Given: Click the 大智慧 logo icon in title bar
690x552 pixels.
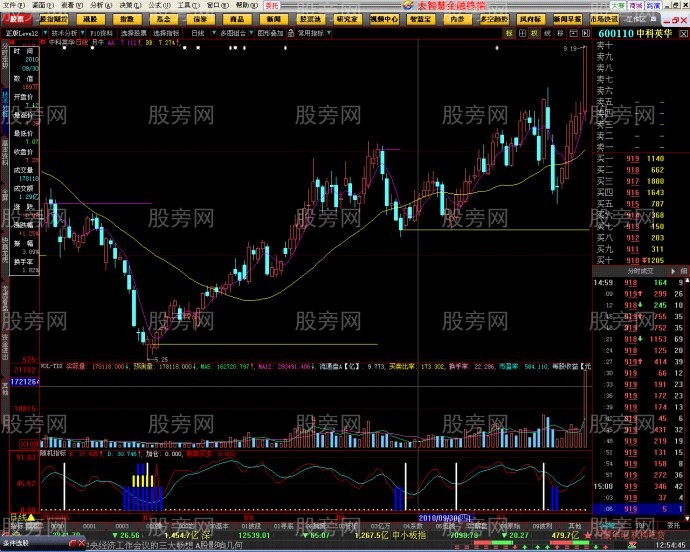Looking at the screenshot, I should point(407,5).
